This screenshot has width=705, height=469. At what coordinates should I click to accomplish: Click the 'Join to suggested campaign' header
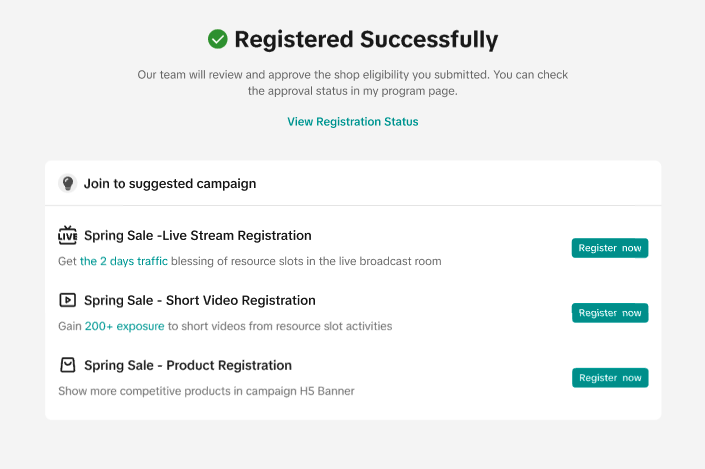click(x=170, y=184)
